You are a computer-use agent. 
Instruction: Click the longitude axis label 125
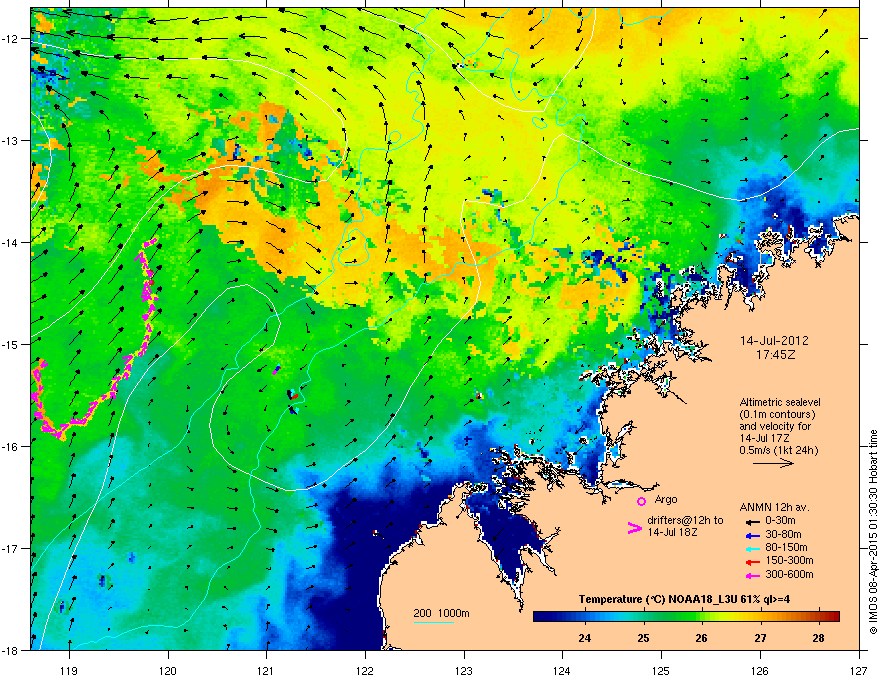coord(661,670)
